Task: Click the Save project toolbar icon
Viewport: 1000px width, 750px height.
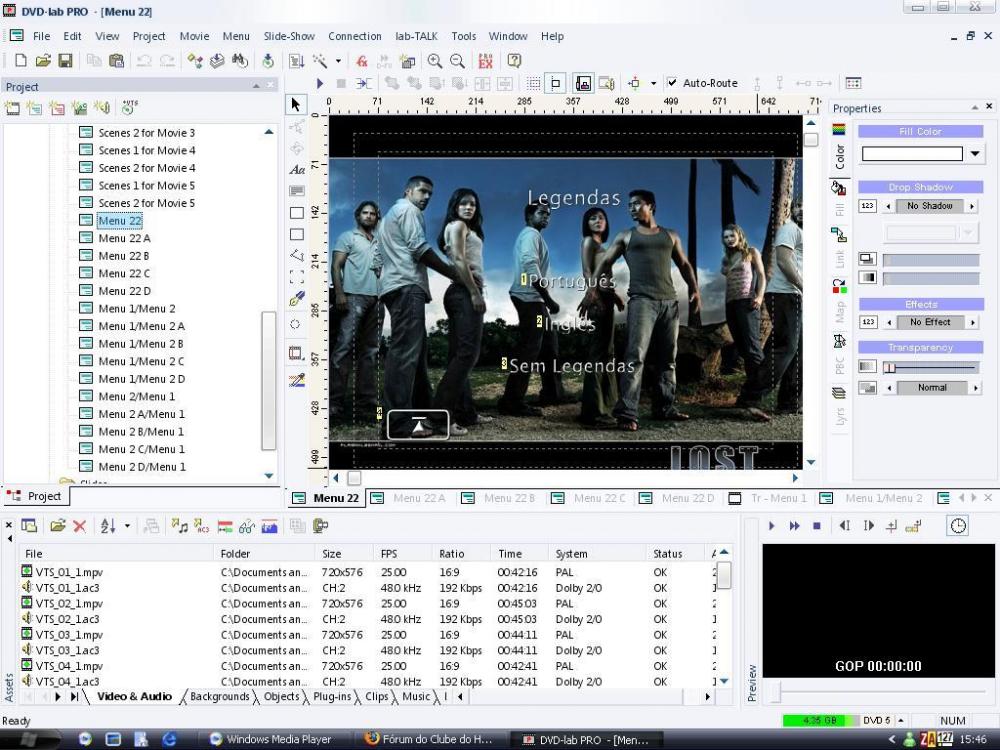Action: point(65,61)
